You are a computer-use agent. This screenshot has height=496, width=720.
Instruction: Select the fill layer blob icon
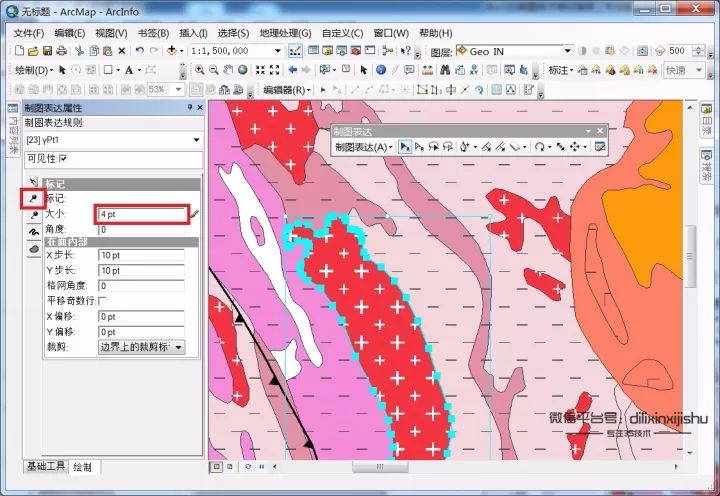(34, 249)
